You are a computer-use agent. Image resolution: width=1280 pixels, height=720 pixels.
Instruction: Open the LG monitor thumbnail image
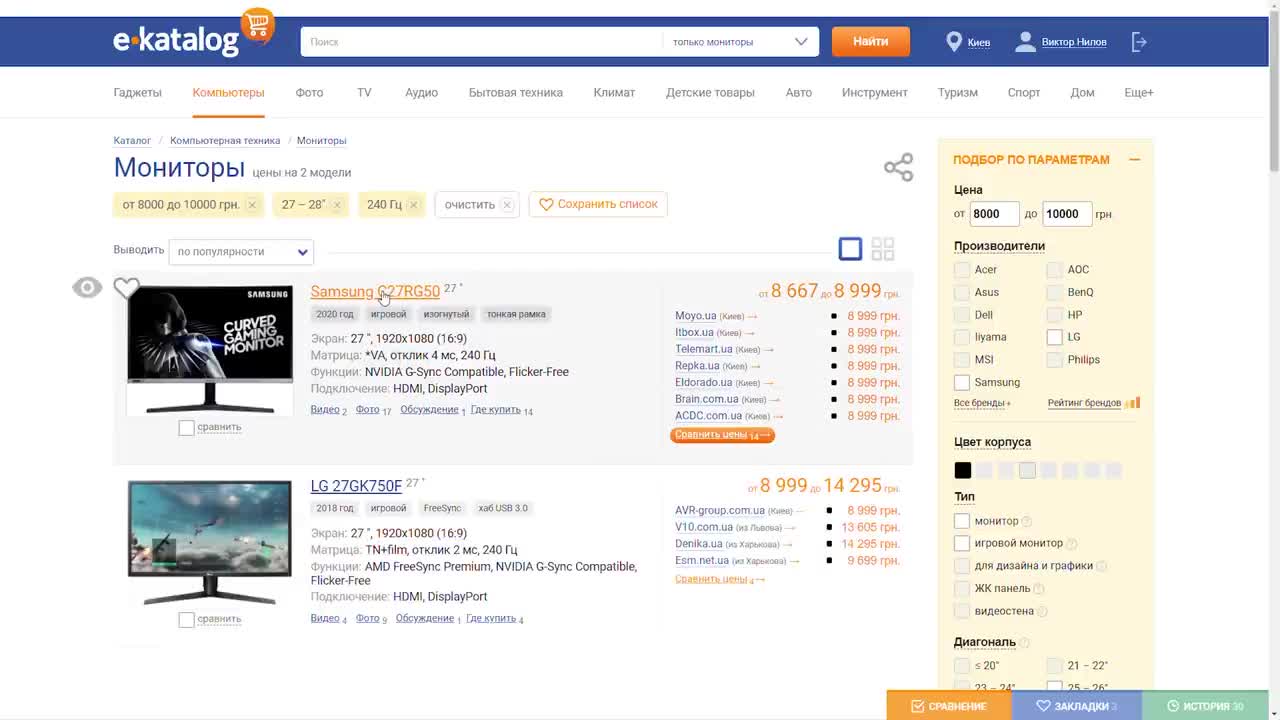210,542
